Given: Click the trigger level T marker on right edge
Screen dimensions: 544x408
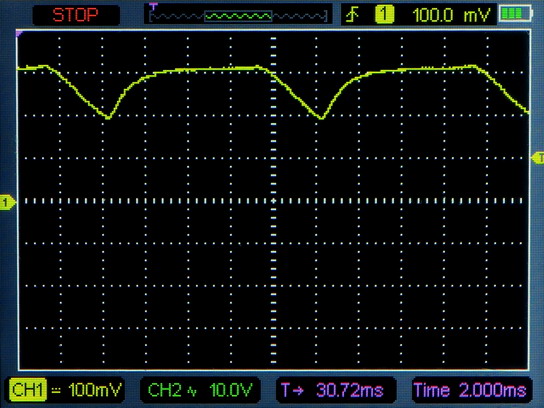Looking at the screenshot, I should pos(538,158).
